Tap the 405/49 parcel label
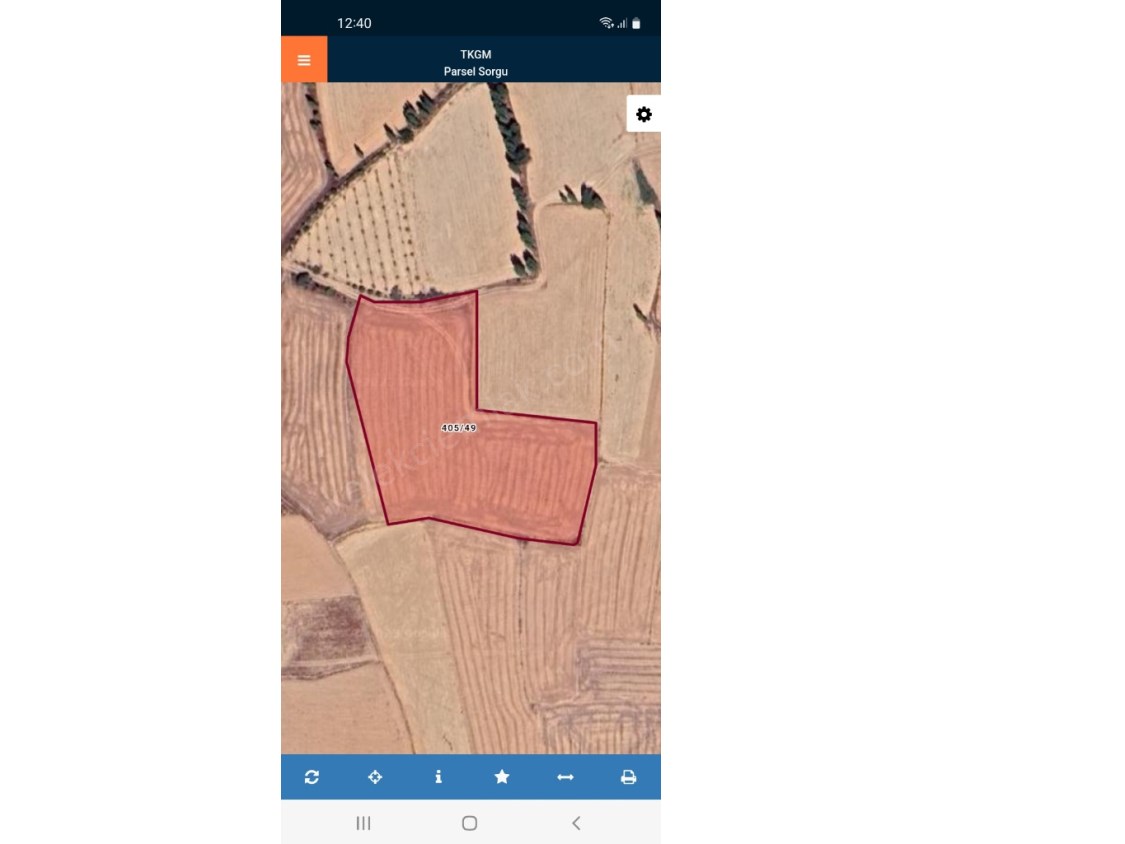Screen dimensions: 1125x844 pos(458,428)
